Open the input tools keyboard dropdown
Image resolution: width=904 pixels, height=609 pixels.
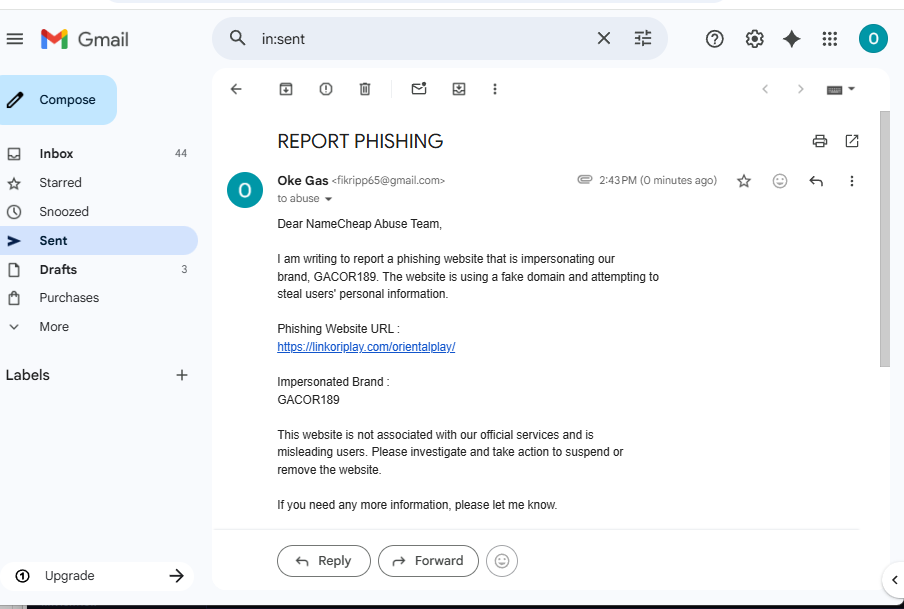pyautogui.click(x=841, y=89)
